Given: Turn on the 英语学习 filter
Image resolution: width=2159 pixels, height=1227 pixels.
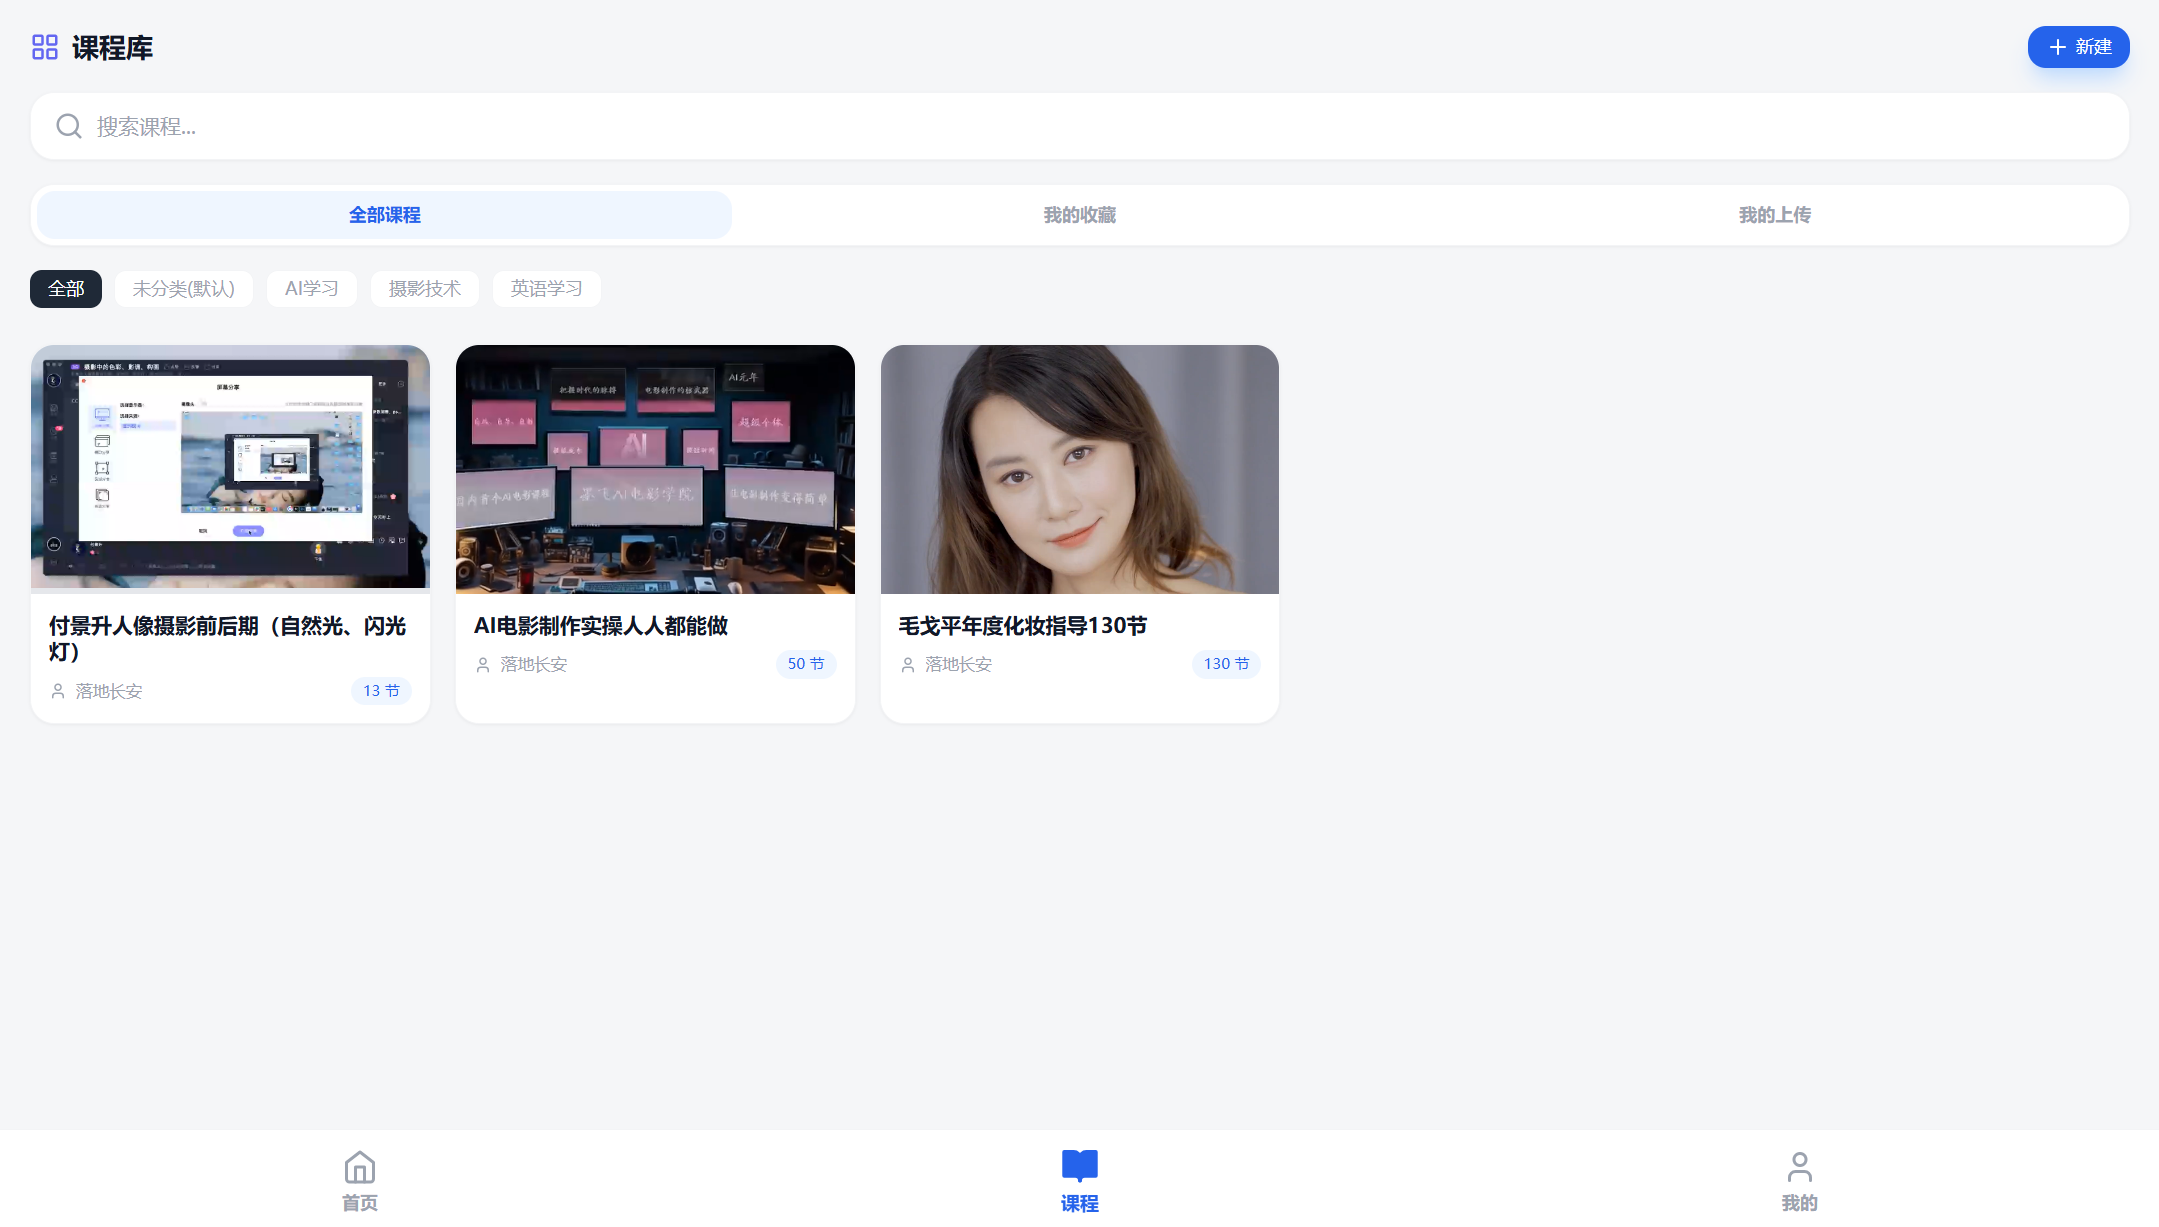Looking at the screenshot, I should (x=546, y=288).
